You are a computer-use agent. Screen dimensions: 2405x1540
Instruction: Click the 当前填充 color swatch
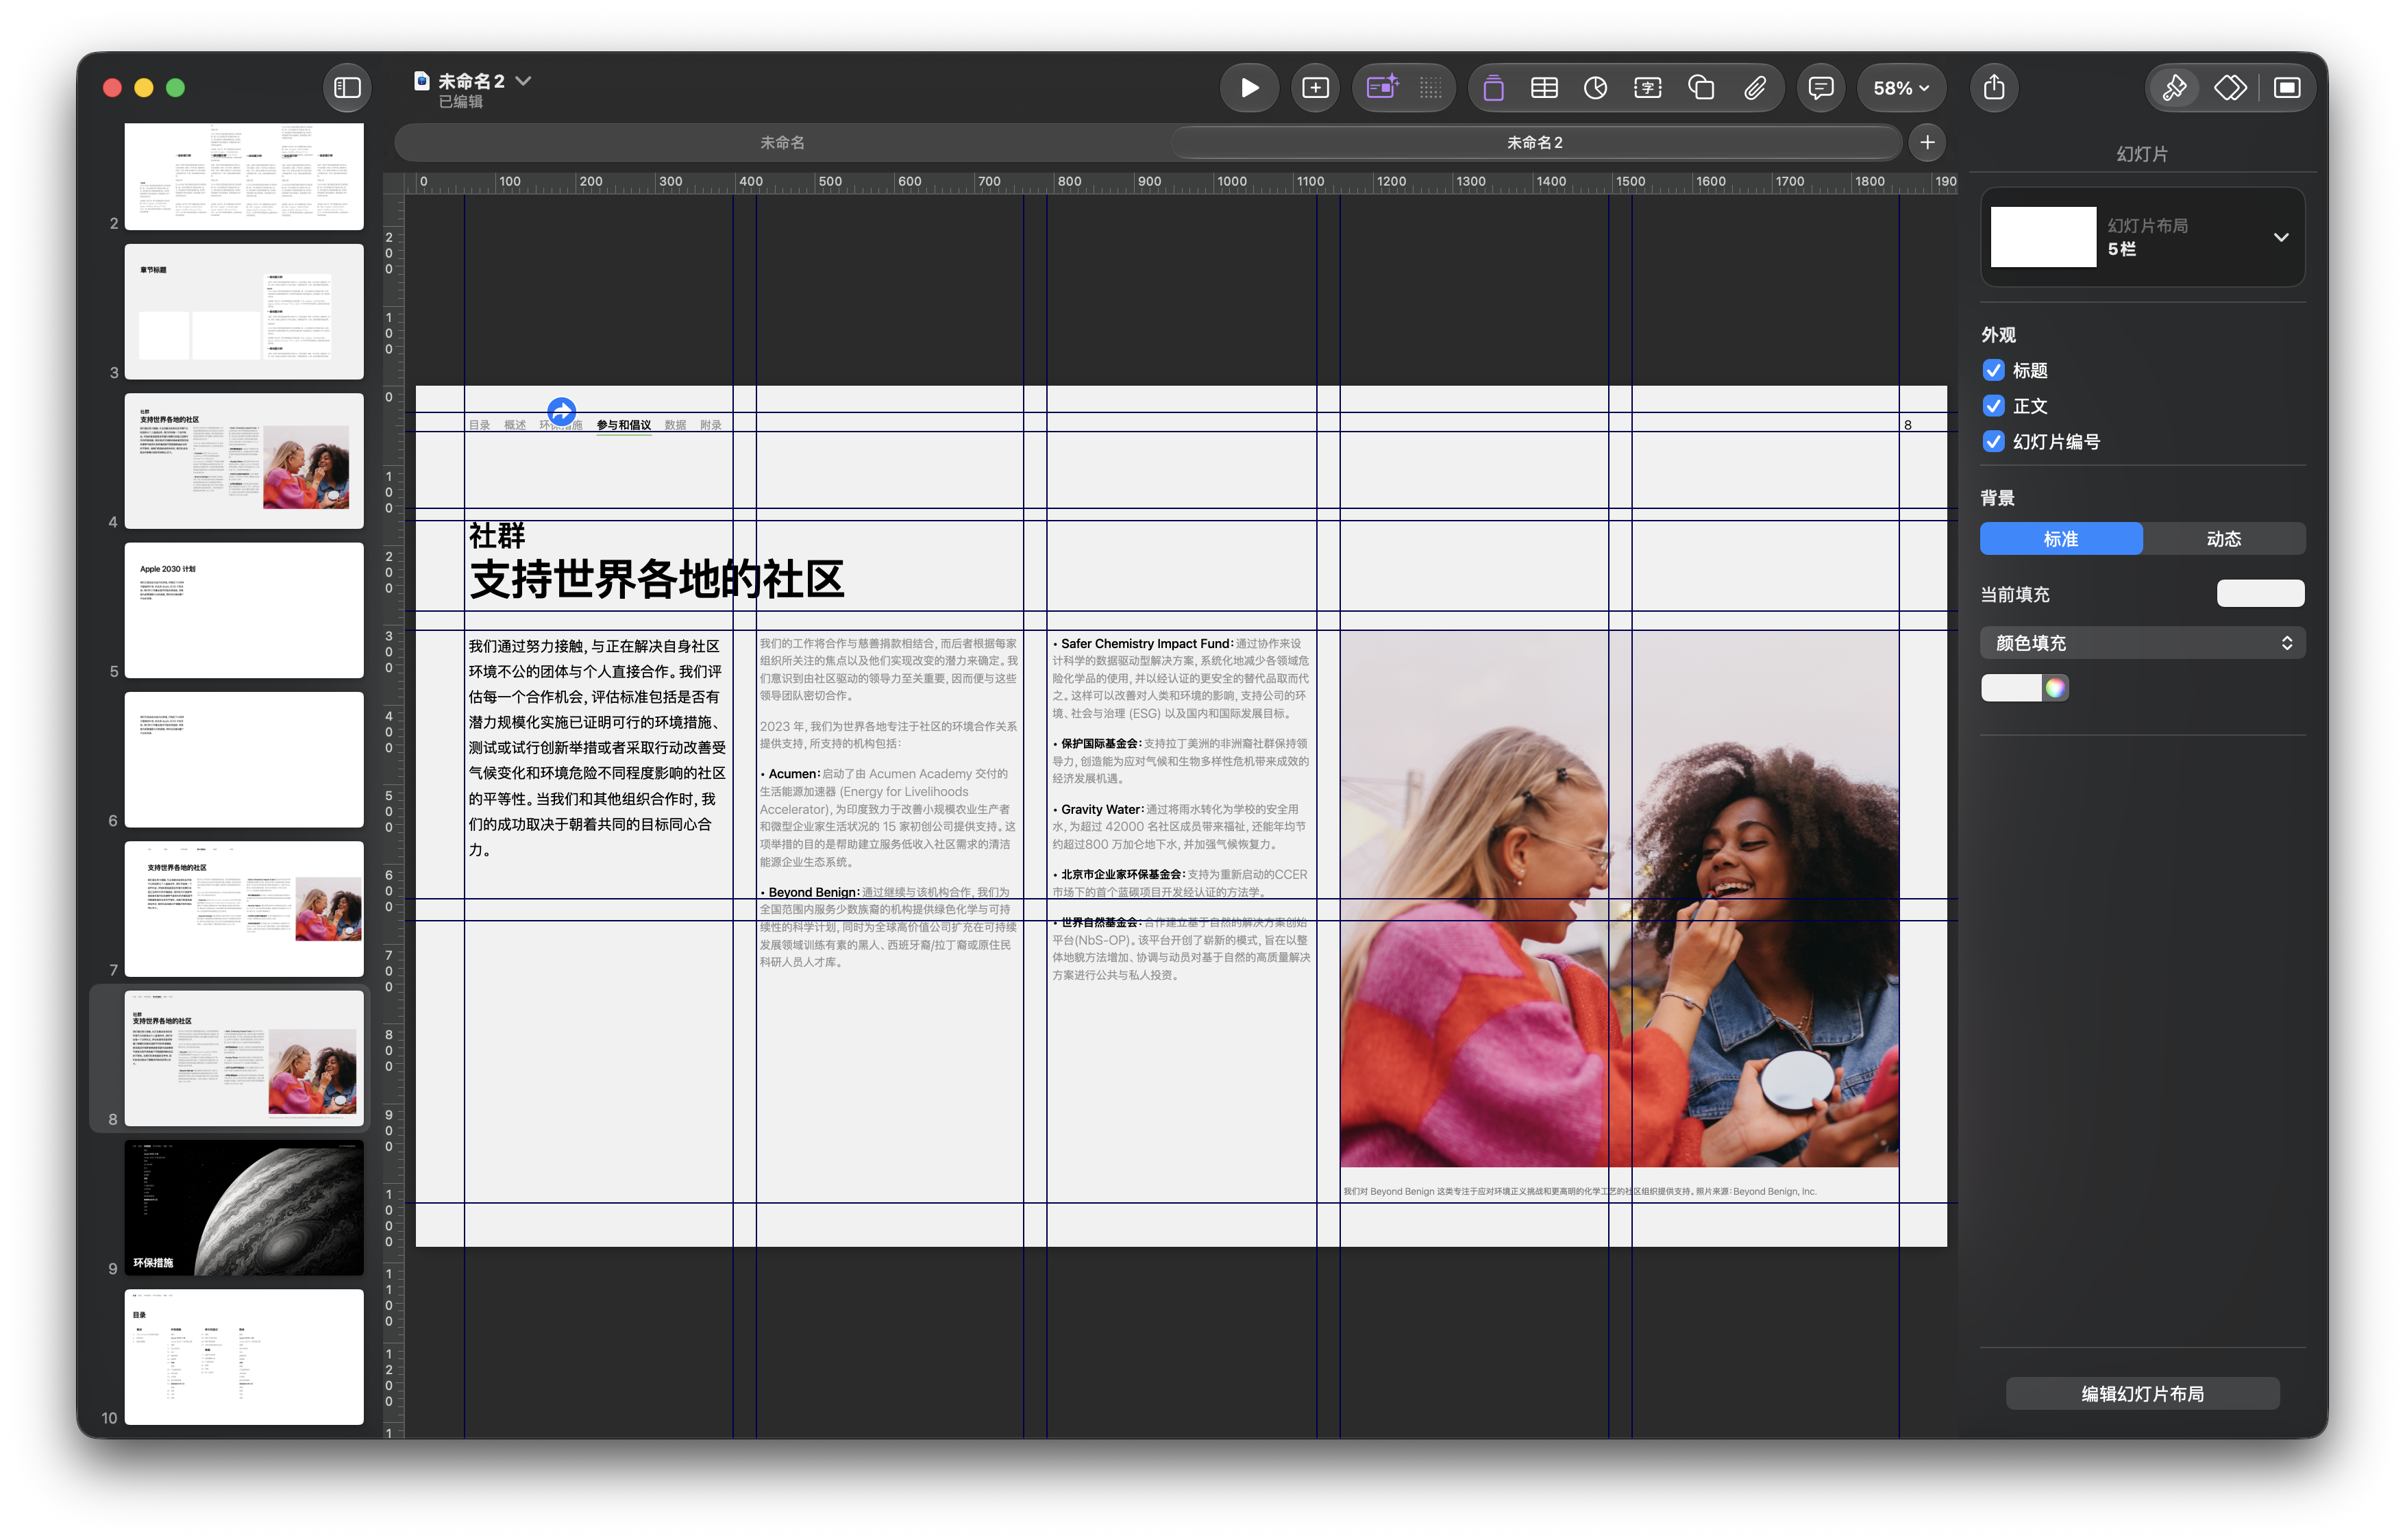pos(2260,594)
